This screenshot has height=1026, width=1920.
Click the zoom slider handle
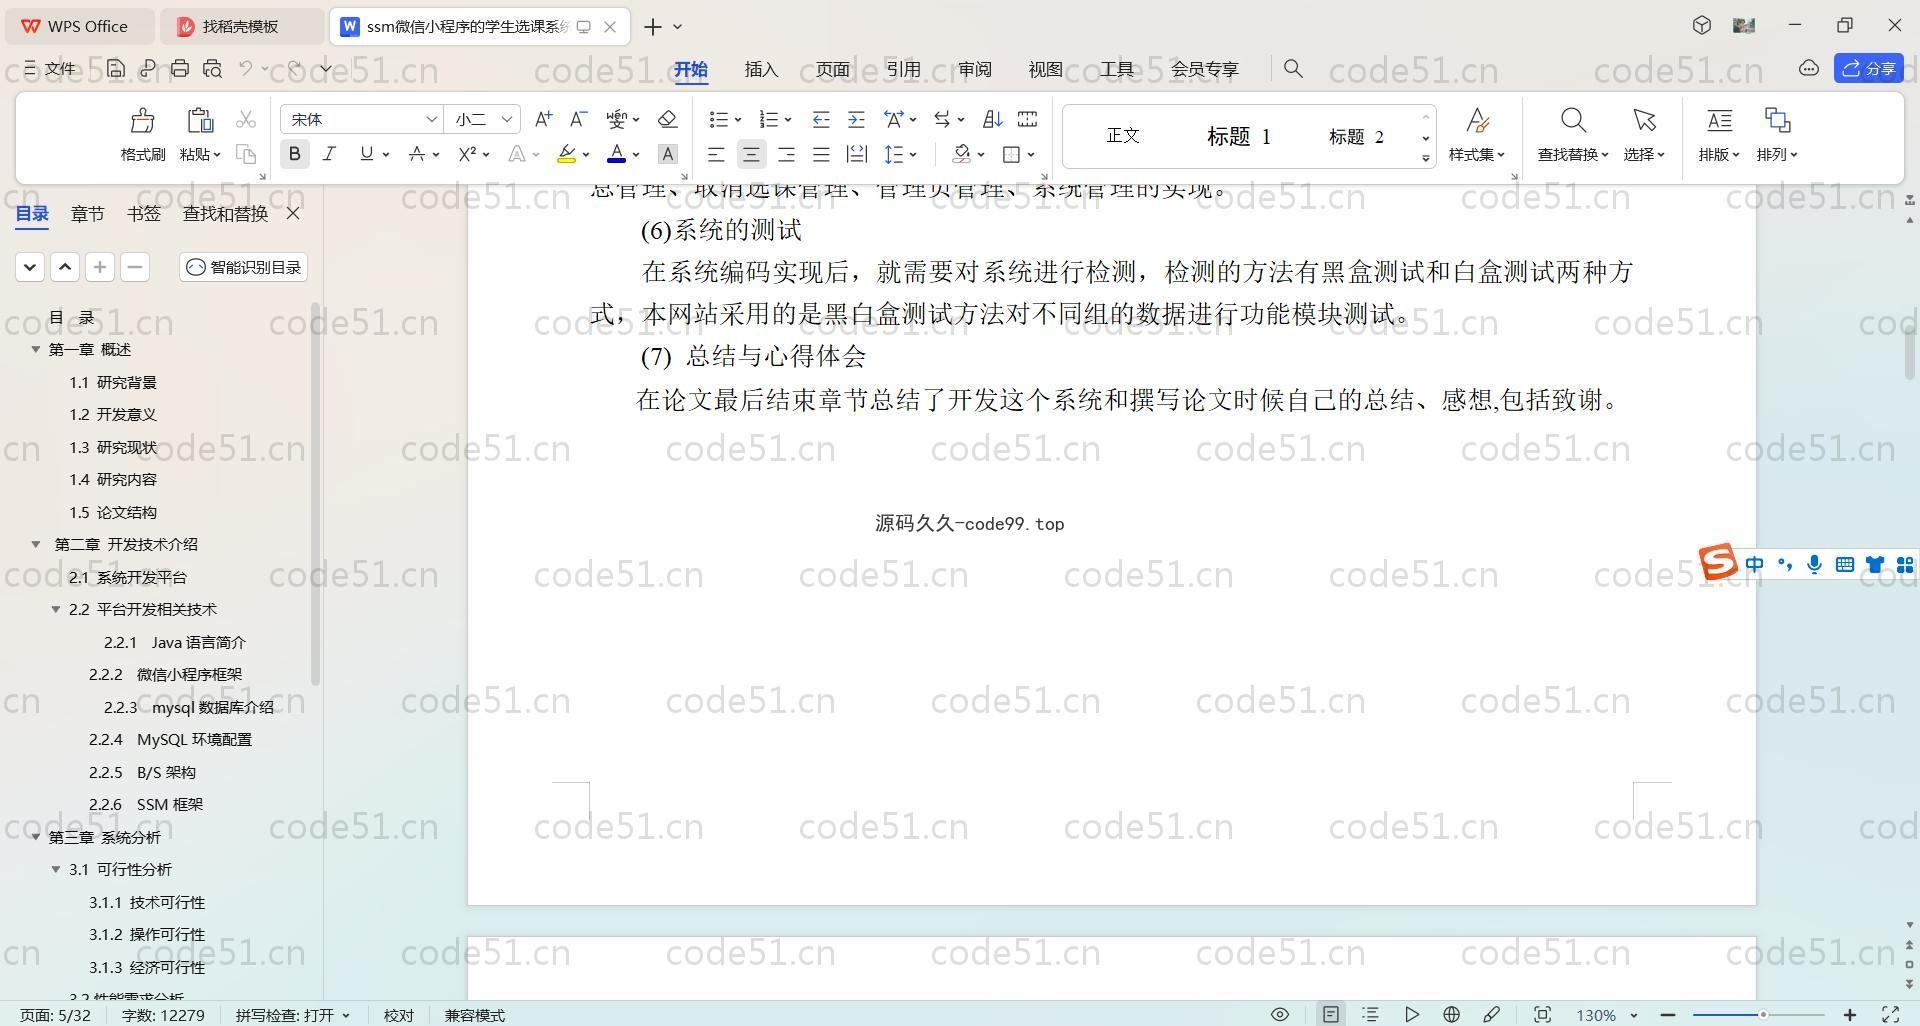[x=1762, y=1015]
